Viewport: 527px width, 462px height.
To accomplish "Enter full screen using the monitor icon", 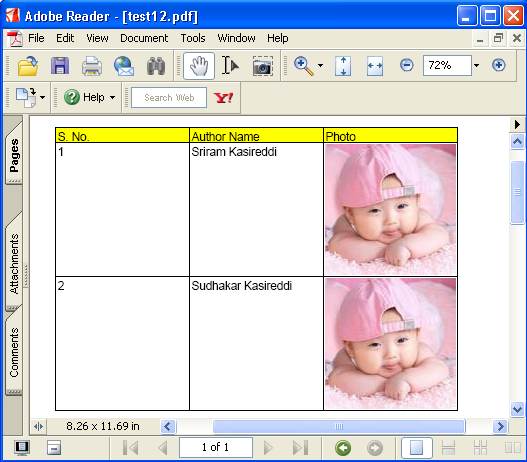I will pyautogui.click(x=22, y=448).
